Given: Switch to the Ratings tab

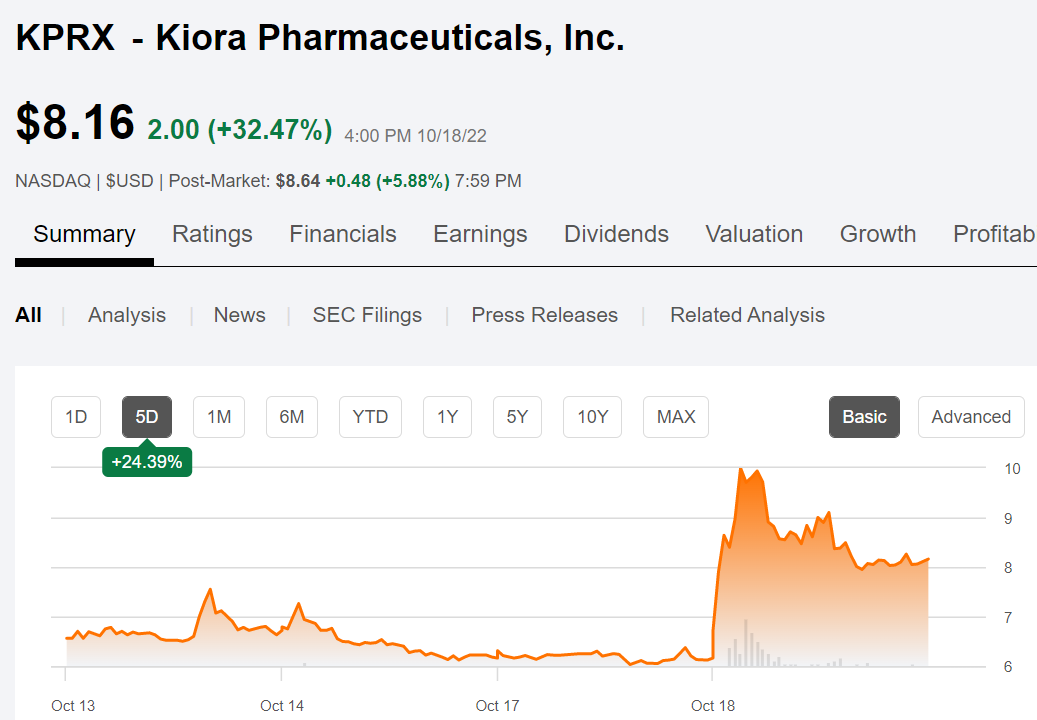Looking at the screenshot, I should [212, 234].
